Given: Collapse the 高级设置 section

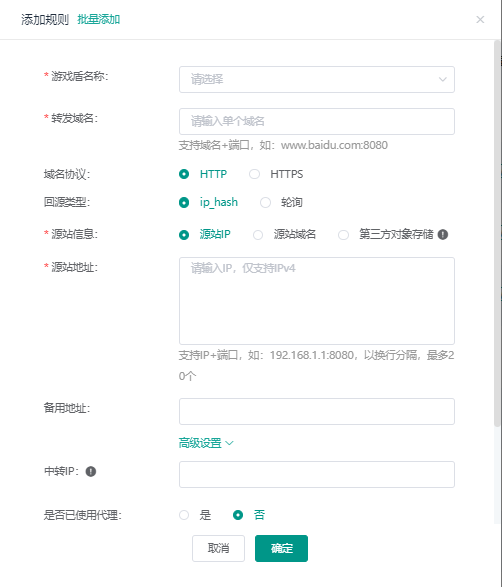Looking at the screenshot, I should click(206, 443).
